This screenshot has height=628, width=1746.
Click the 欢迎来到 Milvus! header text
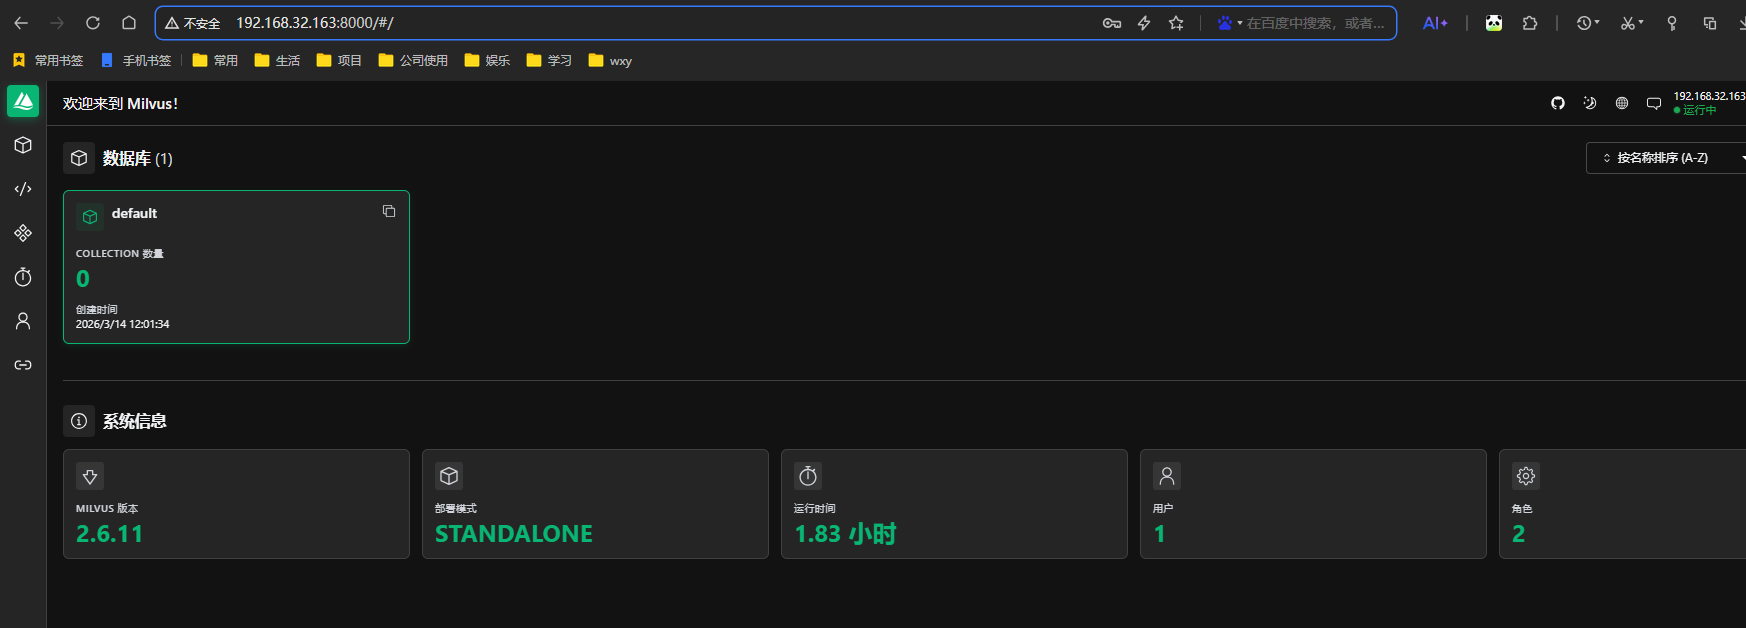pos(120,103)
